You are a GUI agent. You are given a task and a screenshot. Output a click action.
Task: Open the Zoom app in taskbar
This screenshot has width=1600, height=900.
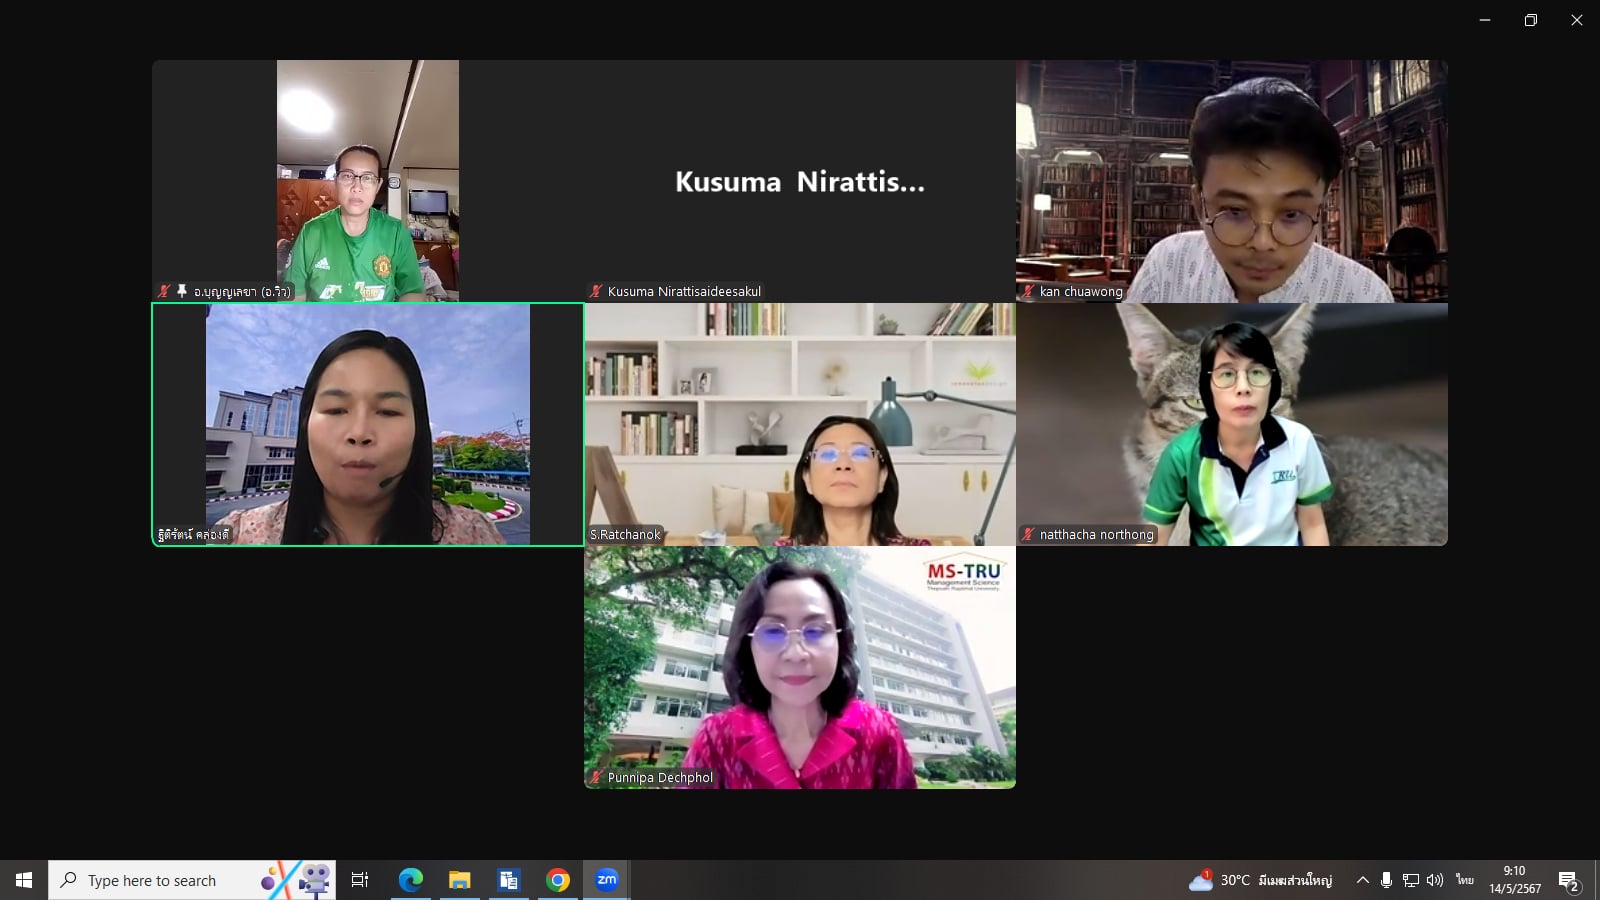[x=607, y=880]
